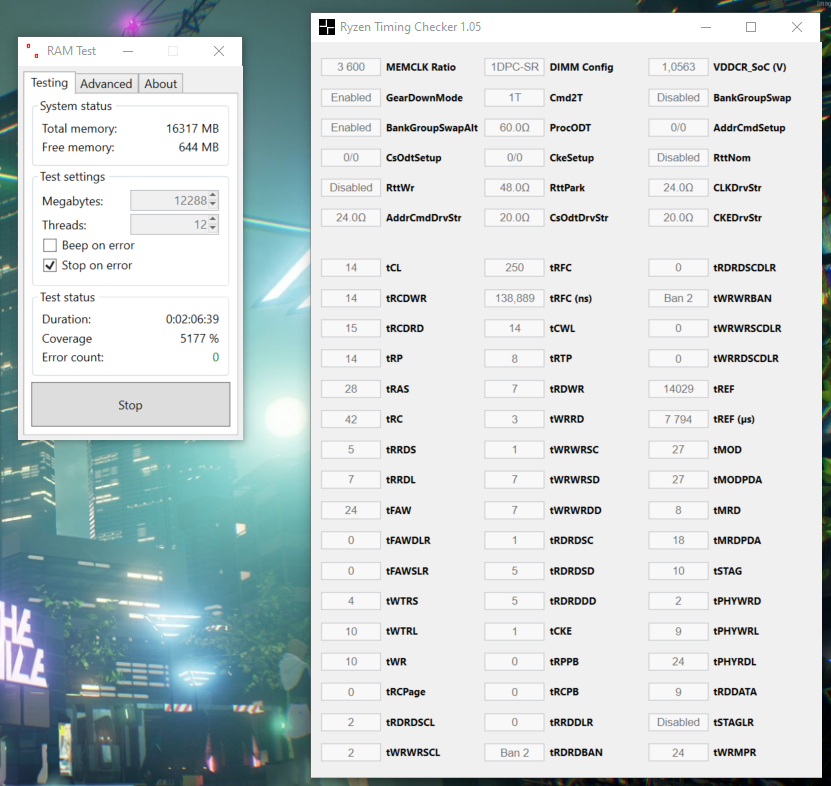831x786 pixels.
Task: Click the tFAW value 24
Action: 351,510
